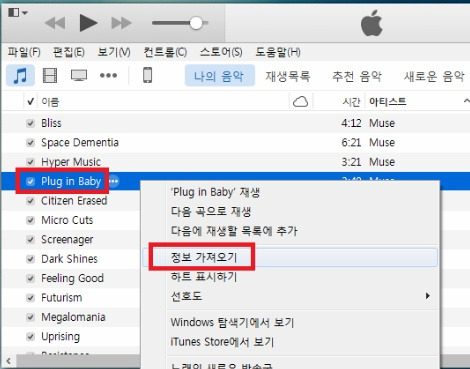The width and height of the screenshot is (470, 369).
Task: Select the 나의 음악 tab
Action: [220, 76]
